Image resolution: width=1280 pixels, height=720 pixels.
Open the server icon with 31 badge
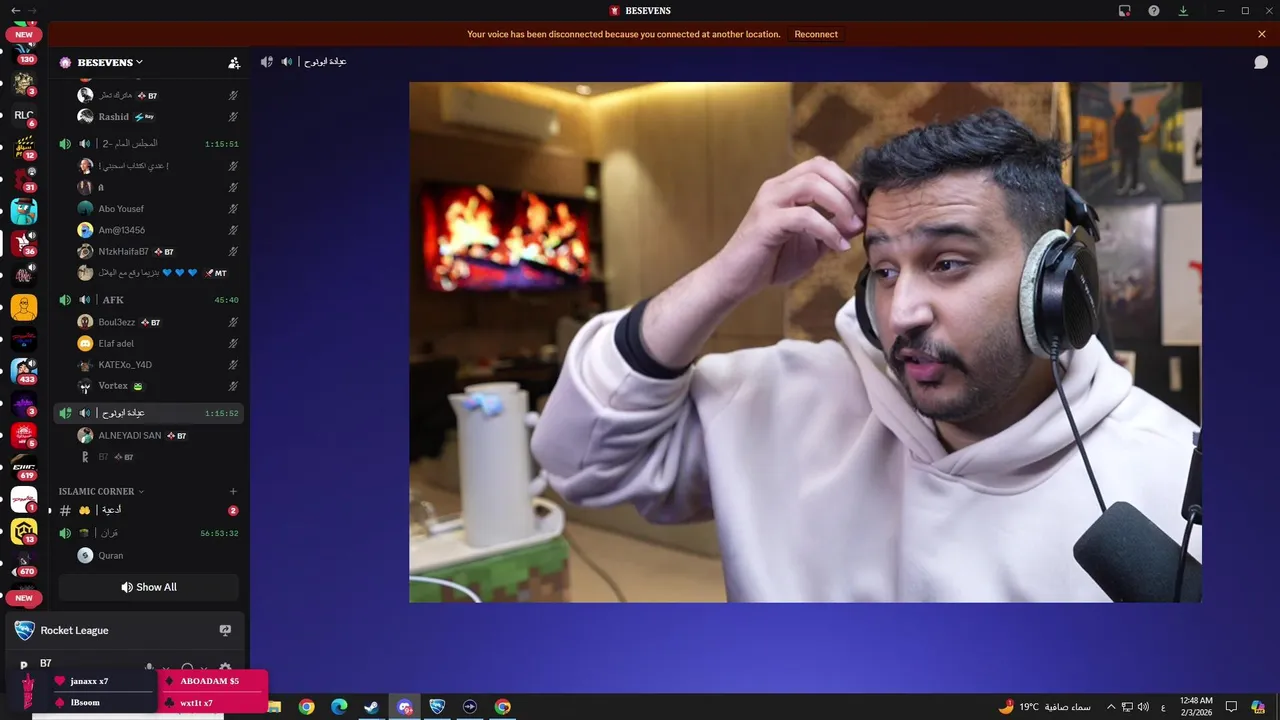point(23,179)
